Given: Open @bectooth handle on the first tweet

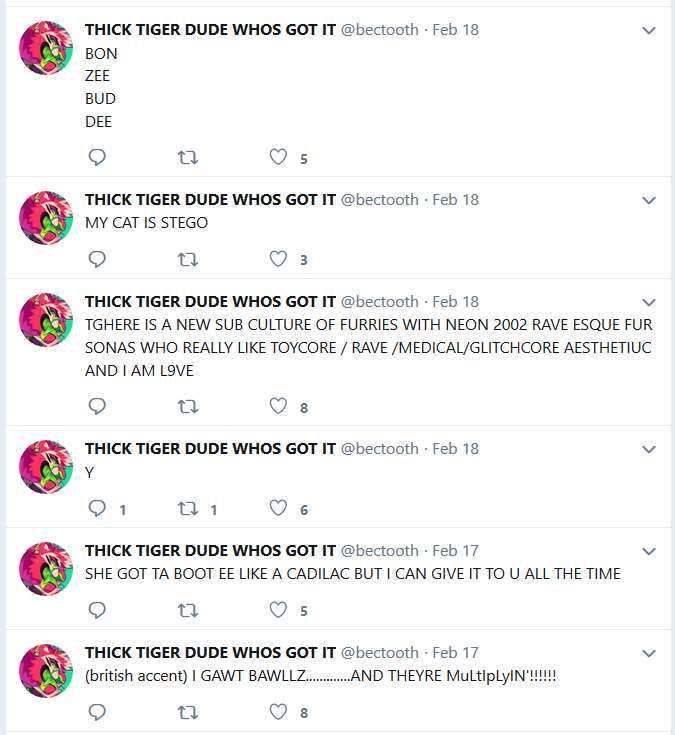Looking at the screenshot, I should 380,30.
